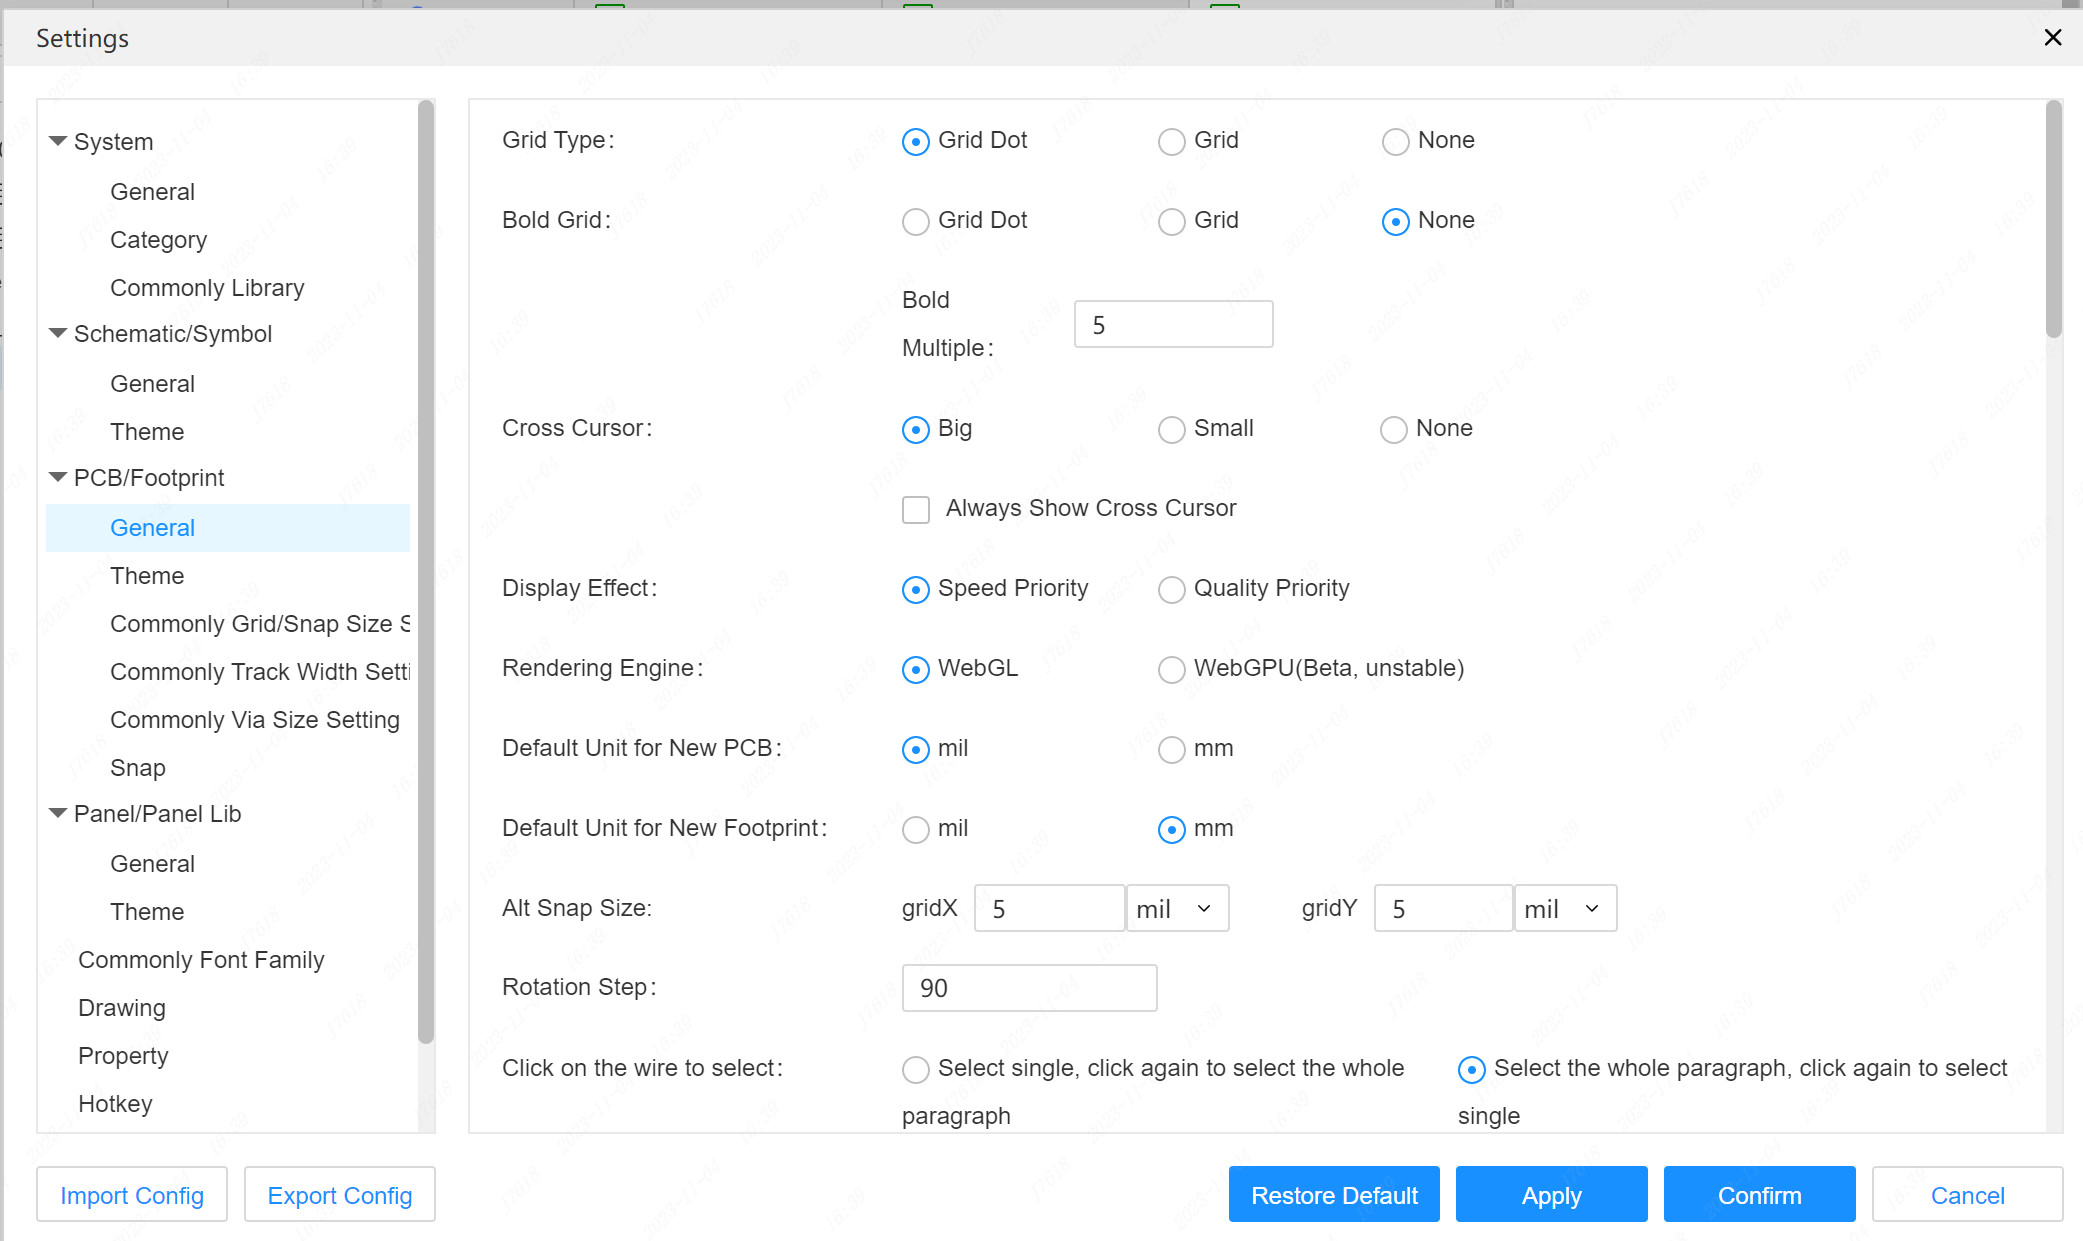This screenshot has width=2083, height=1241.
Task: Navigate to Hotkey settings
Action: 117,1104
